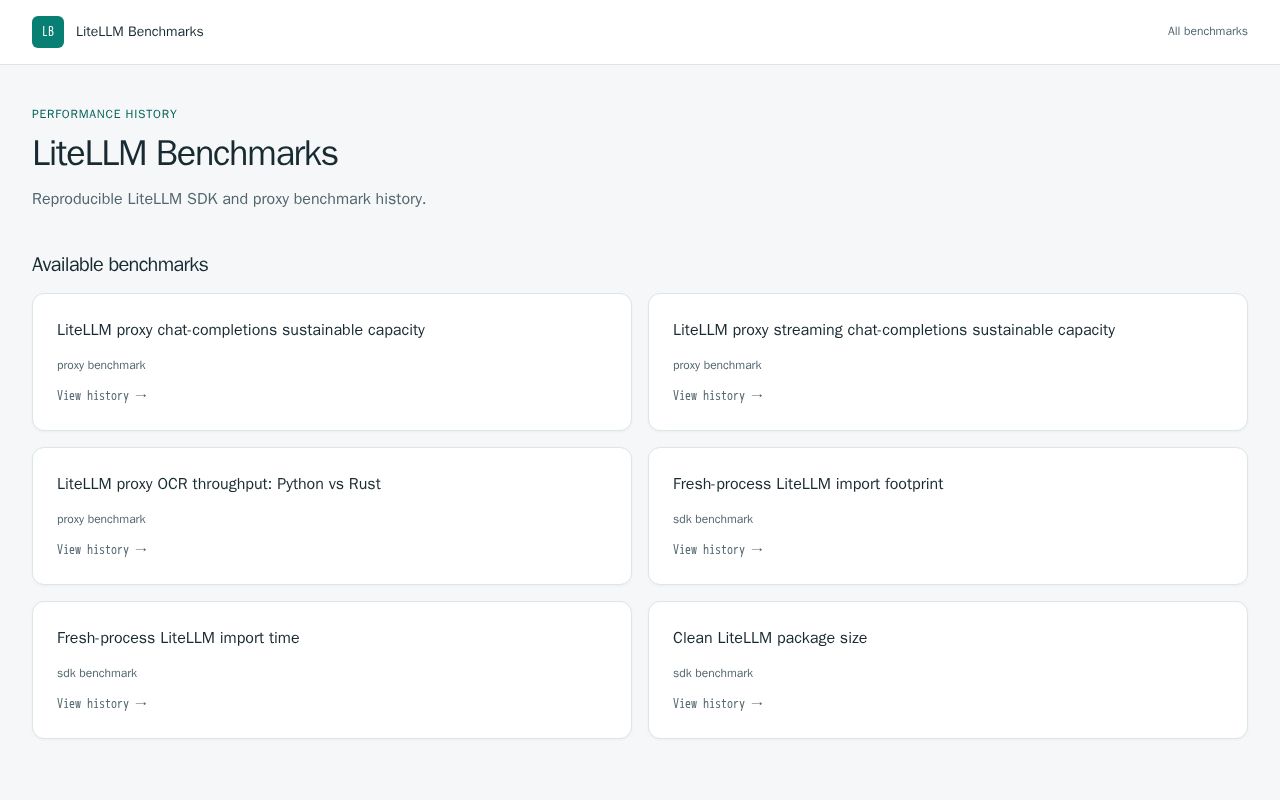Open Clean LiteLLM package size card
The width and height of the screenshot is (1280, 800).
point(948,670)
